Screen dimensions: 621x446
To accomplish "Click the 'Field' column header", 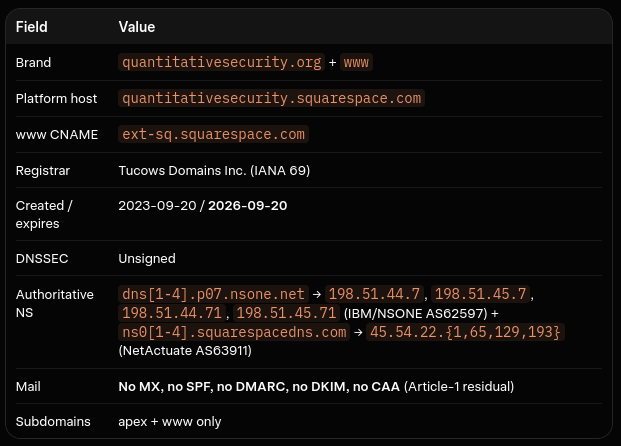I will tap(32, 27).
